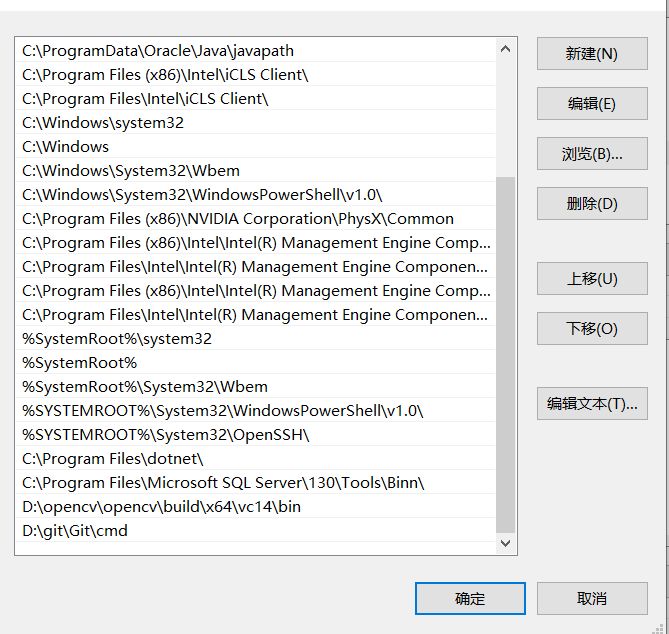The width and height of the screenshot is (669, 634).
Task: Select the Oracle\Java\javapath entry
Action: tap(256, 51)
